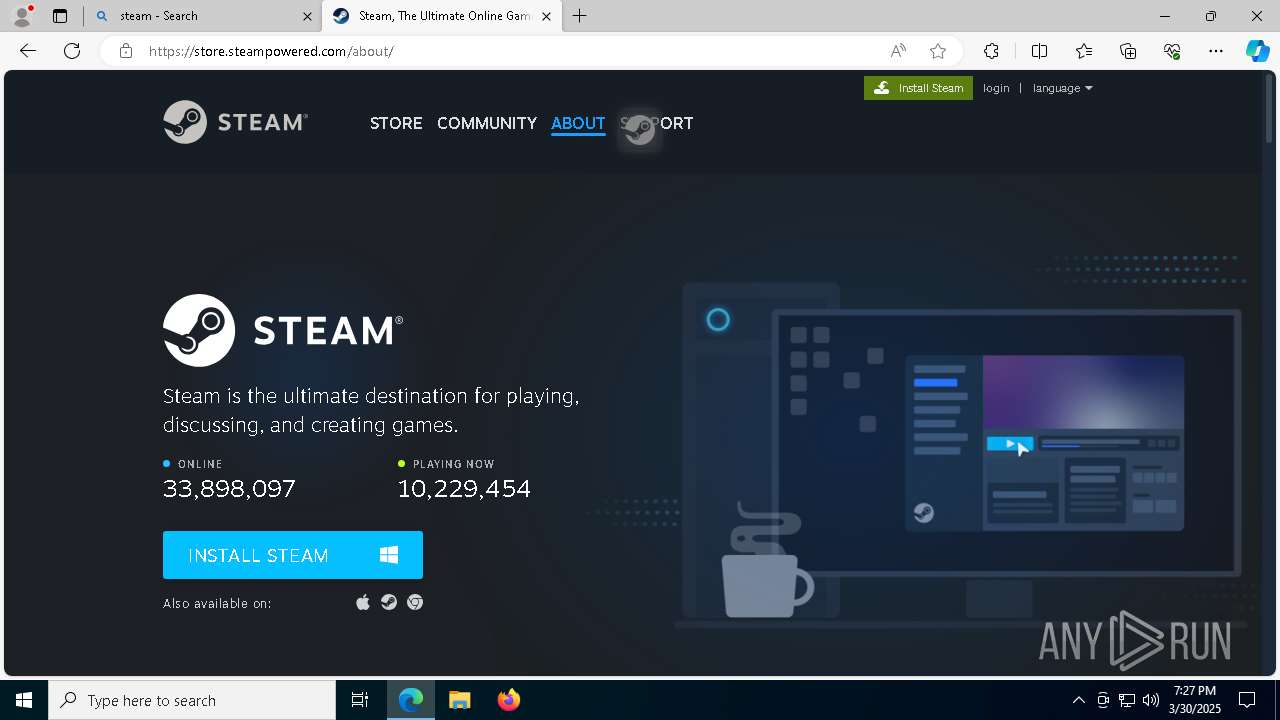This screenshot has height=720, width=1280.
Task: Open the SUPPORT menu item
Action: 656,123
